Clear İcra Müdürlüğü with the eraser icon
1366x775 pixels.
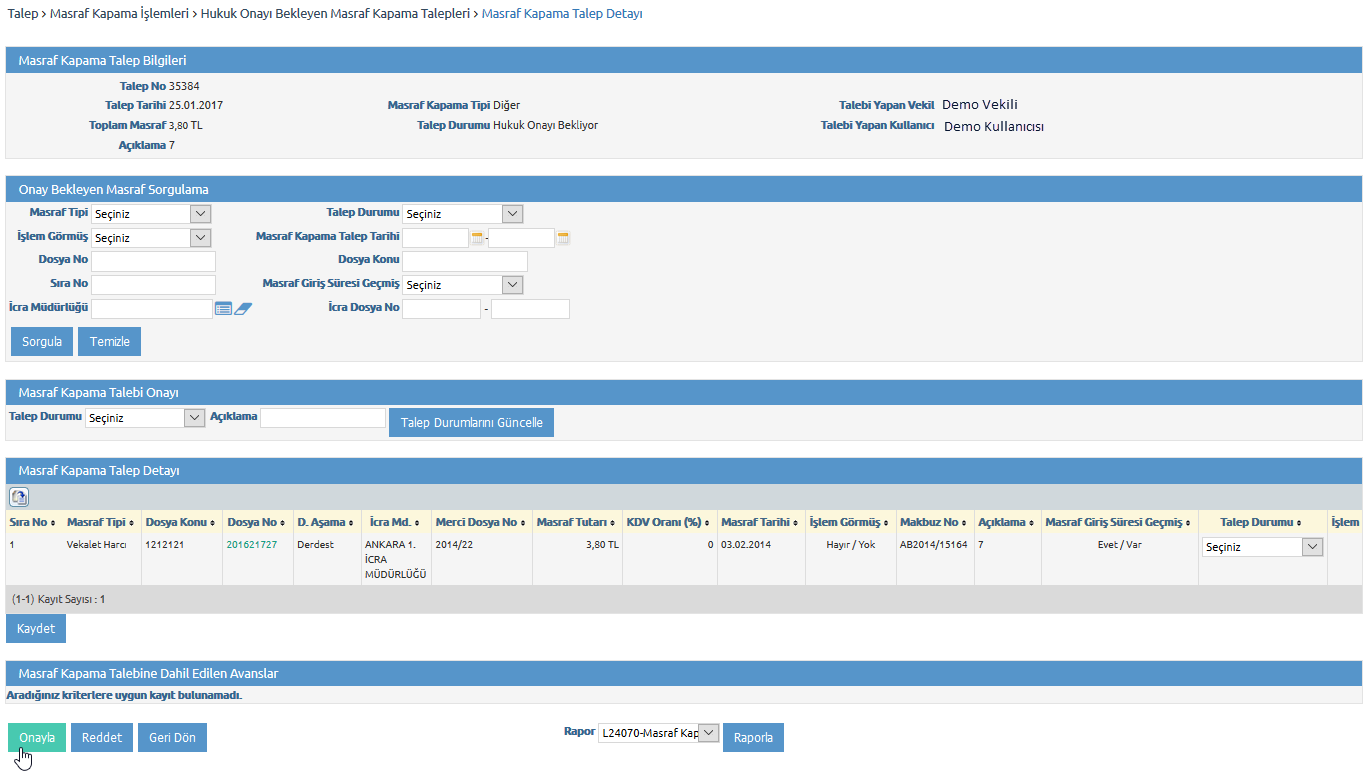(x=244, y=309)
